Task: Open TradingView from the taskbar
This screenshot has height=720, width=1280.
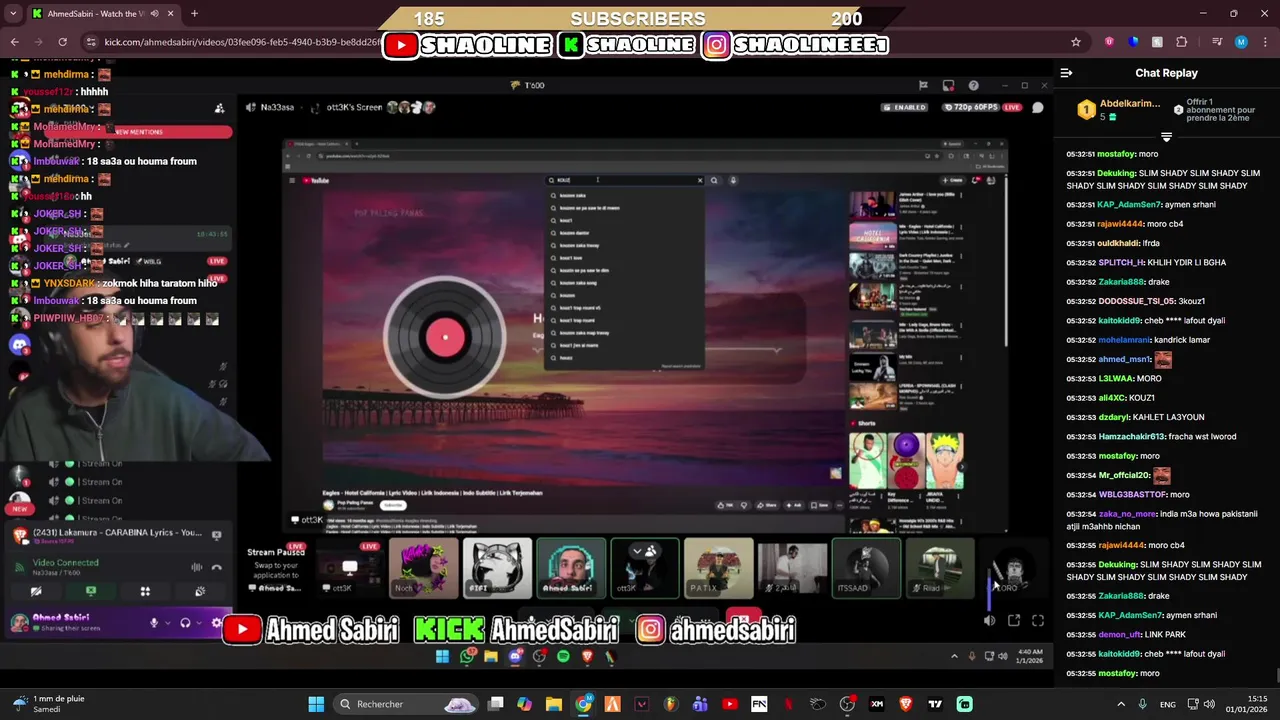Action: (935, 704)
